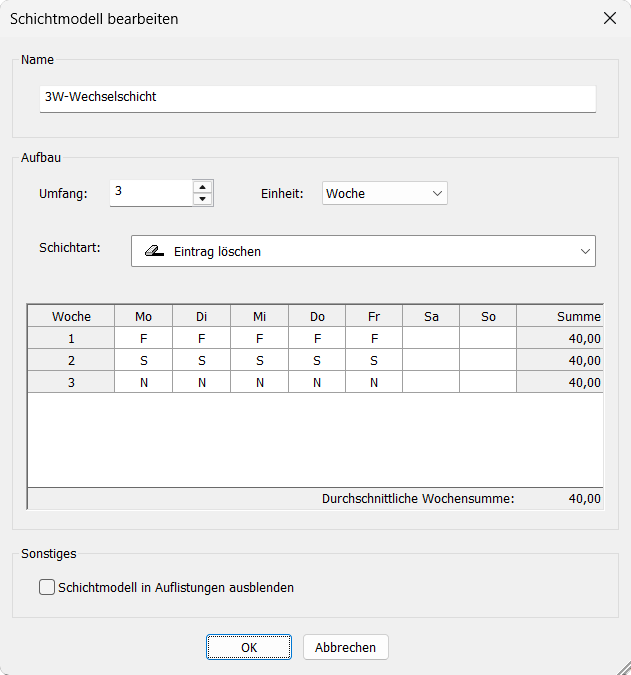Click the Fr column header
The image size is (631, 675).
coord(374,316)
